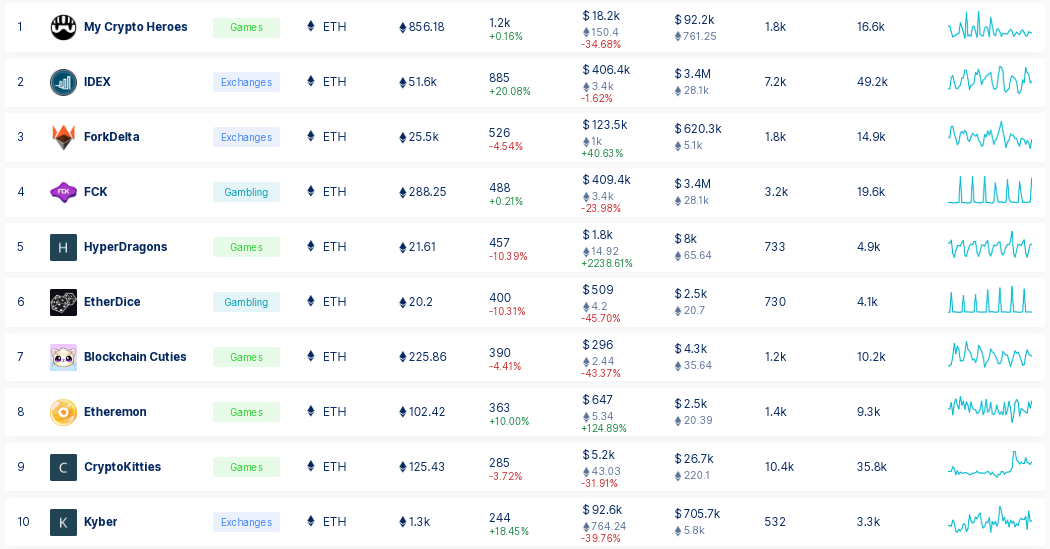Screen dimensions: 1050x549
Task: Select the Gambling tag on FCK row
Action: (x=246, y=192)
